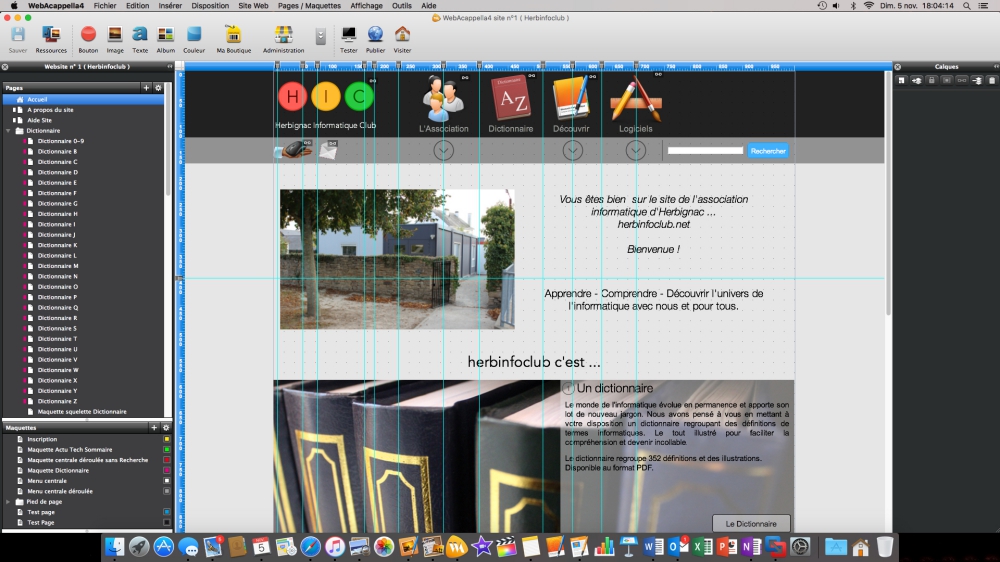Click the Le Dictionnaire button
Screen dimensions: 1000x562
[x=751, y=523]
